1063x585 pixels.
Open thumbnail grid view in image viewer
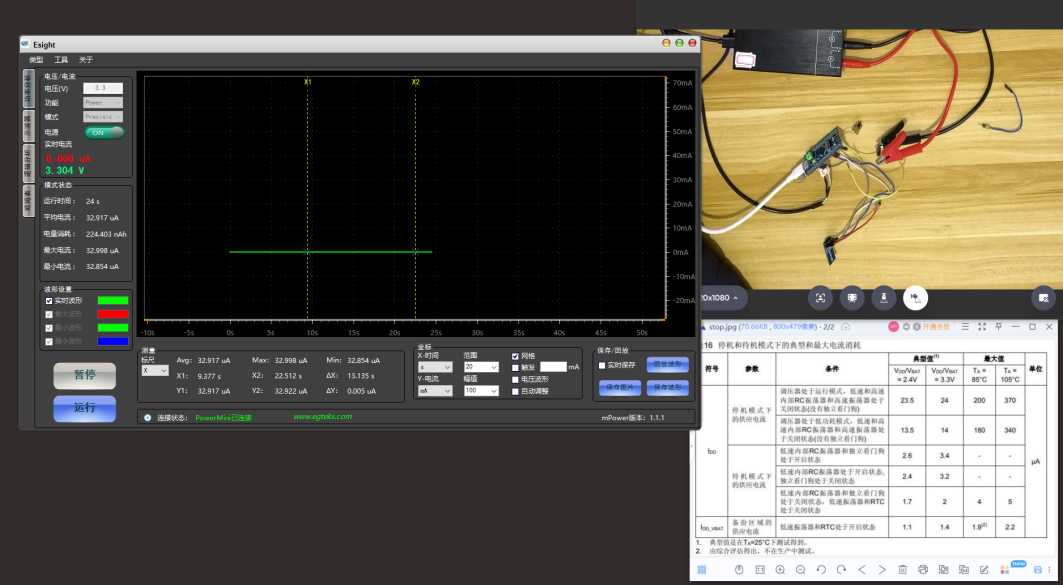[x=701, y=569]
